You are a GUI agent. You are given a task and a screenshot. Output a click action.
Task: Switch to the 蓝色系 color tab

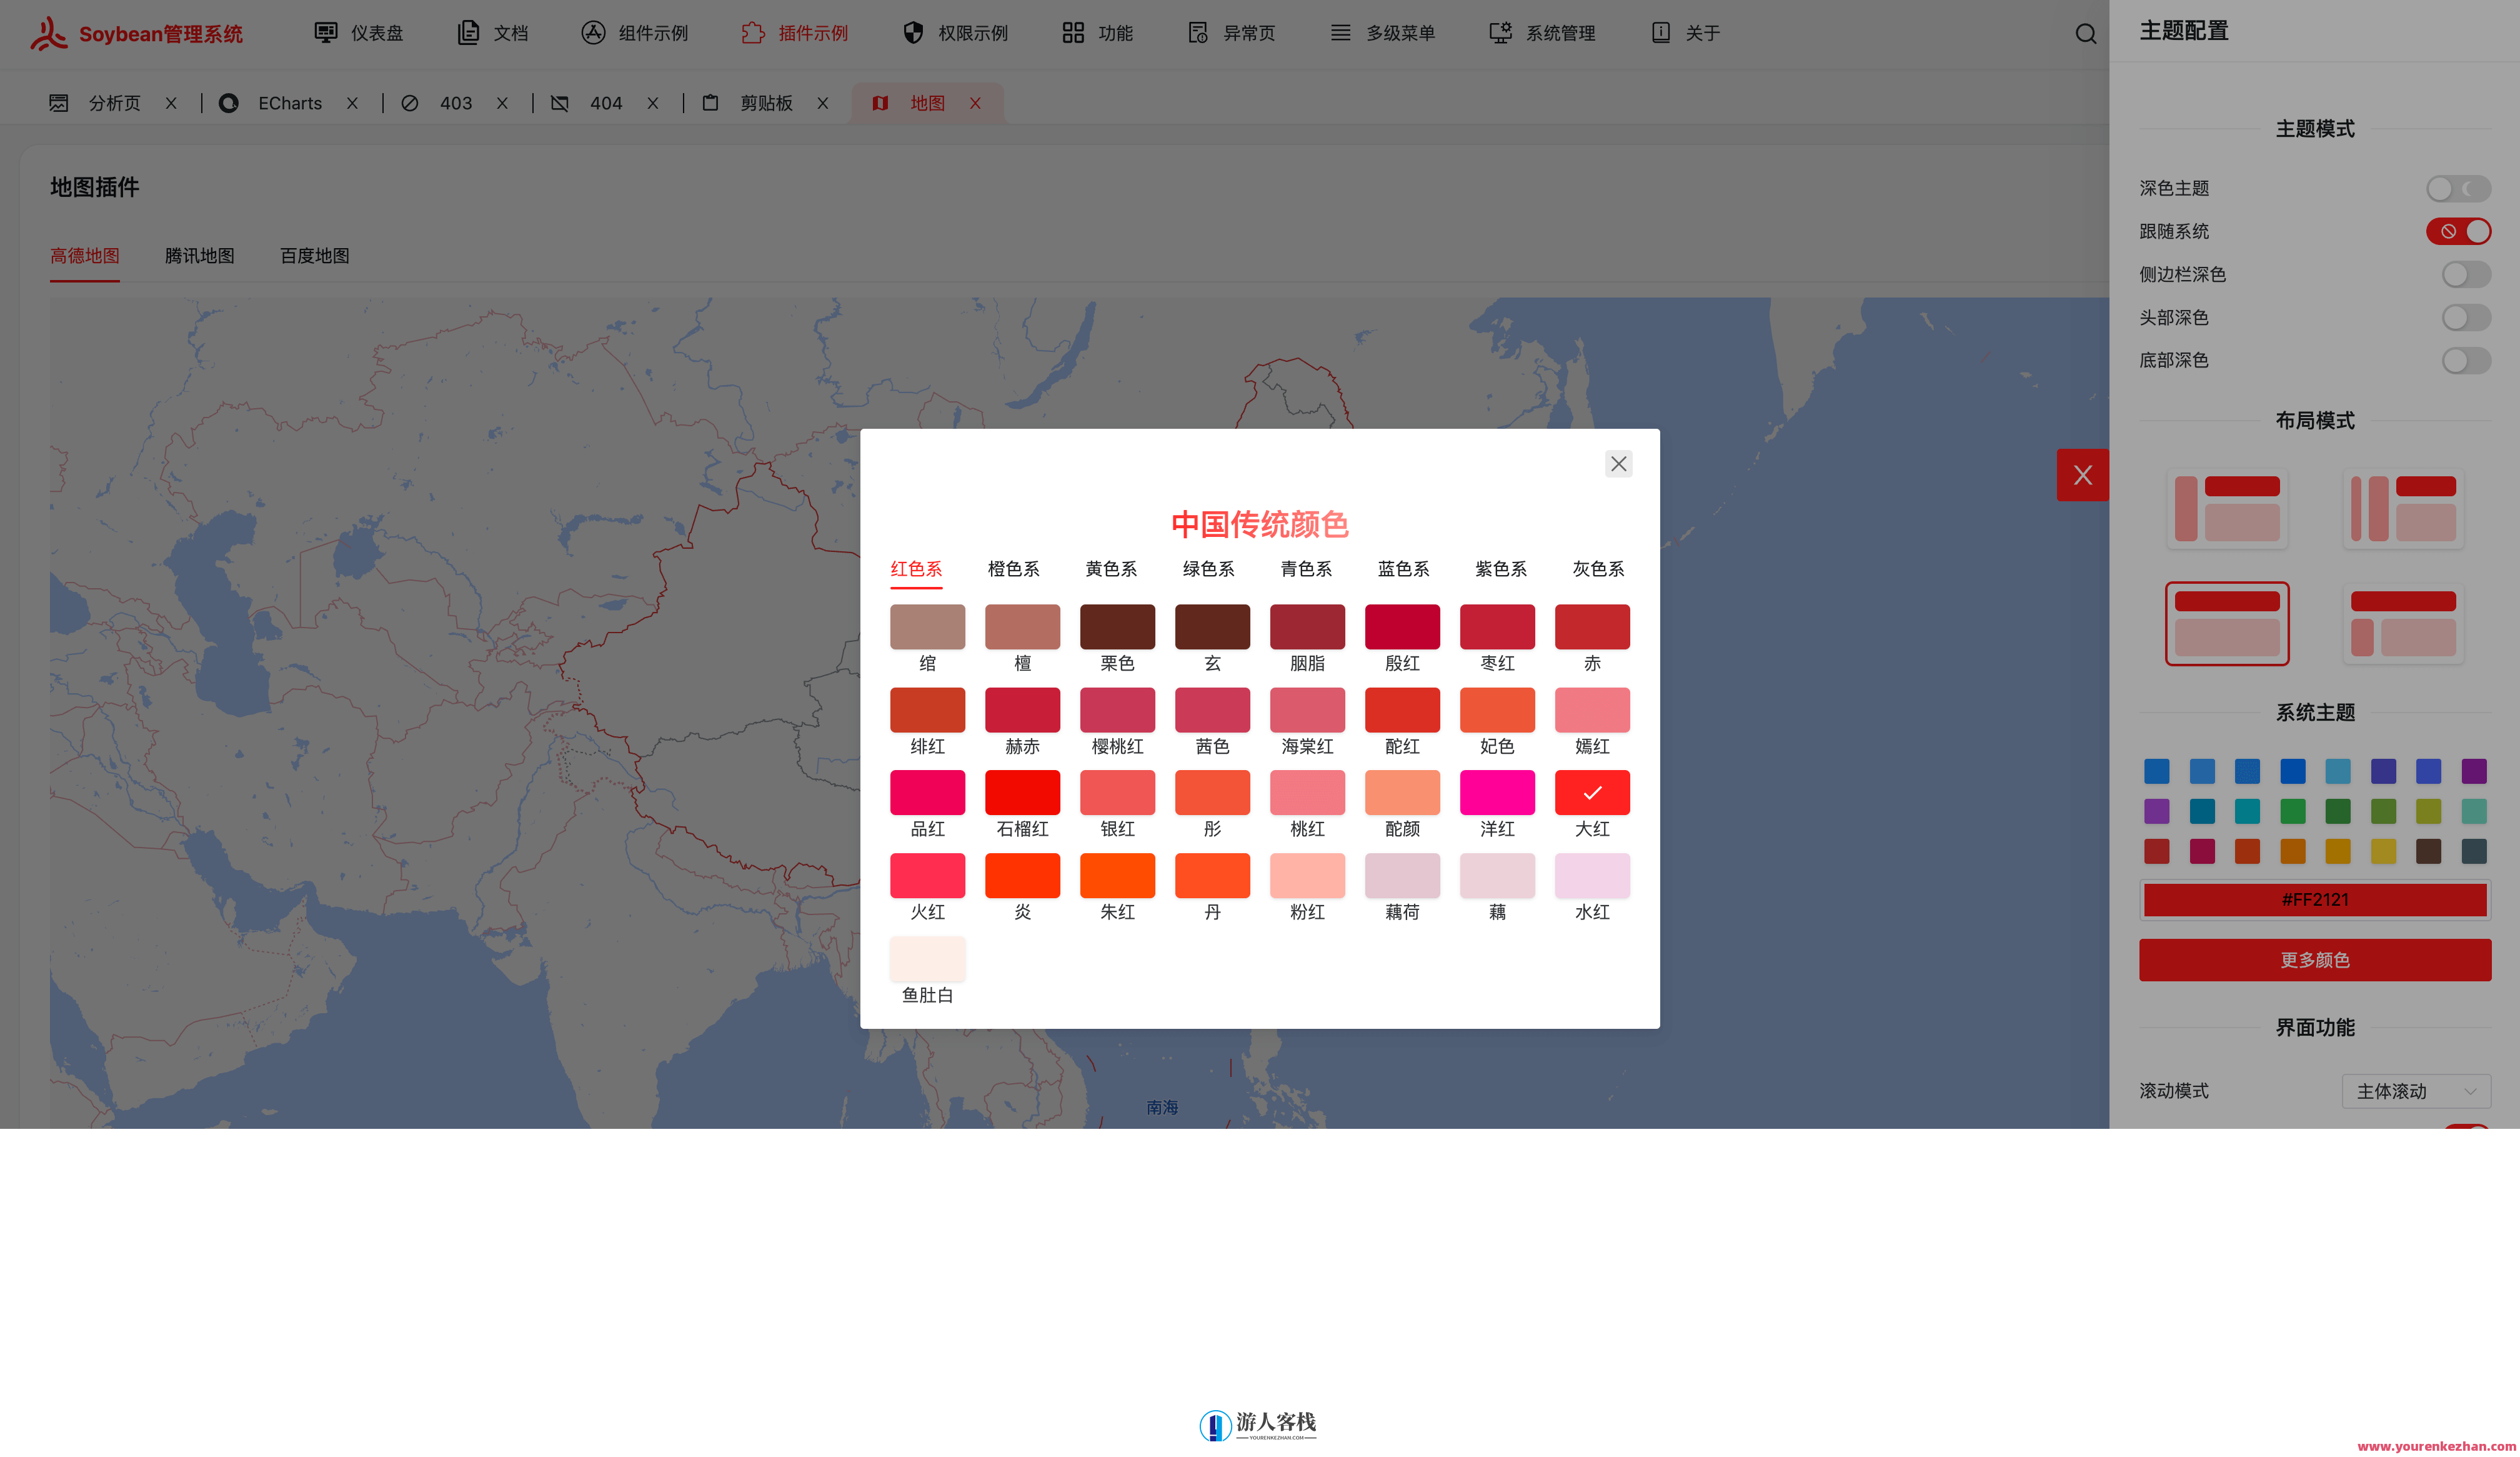(1403, 569)
